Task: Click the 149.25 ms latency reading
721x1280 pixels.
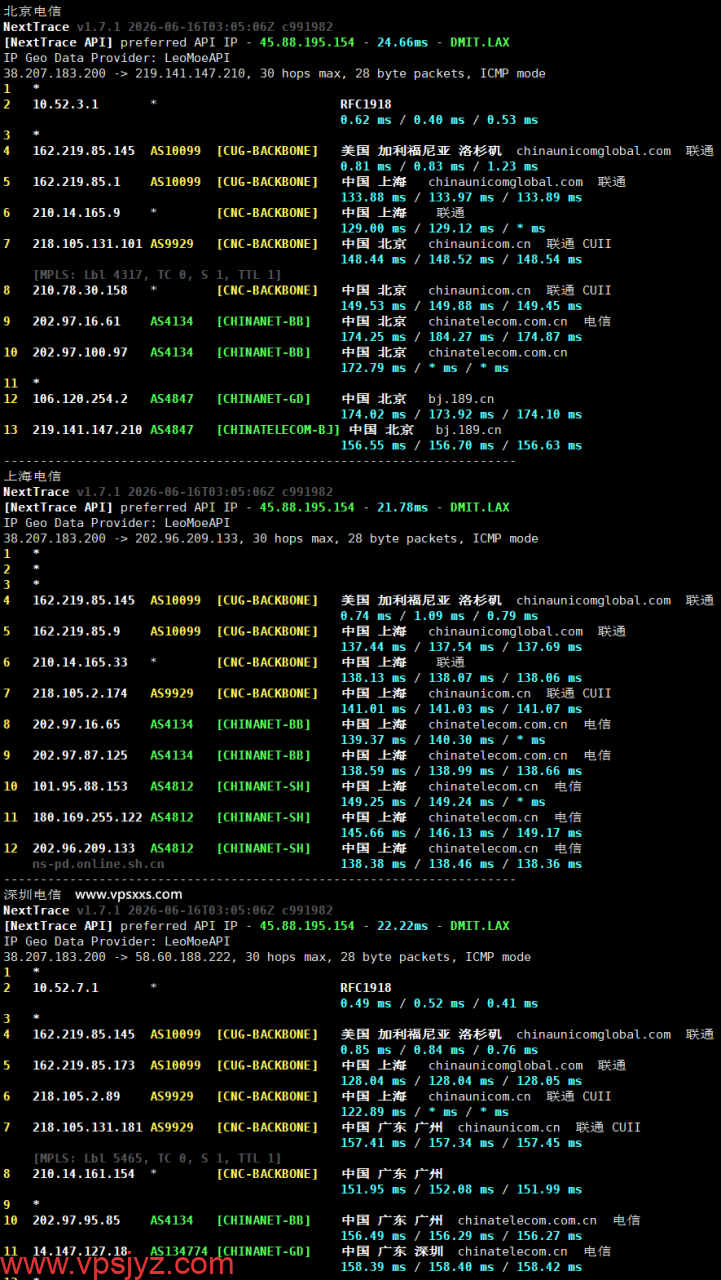Action: pyautogui.click(x=374, y=801)
